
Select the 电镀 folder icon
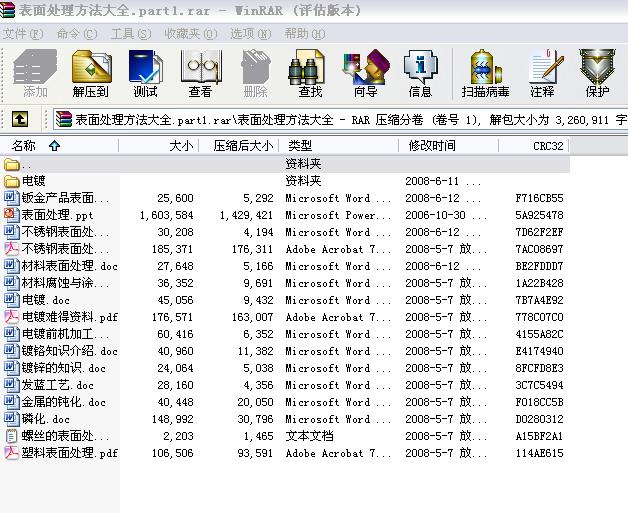pos(12,181)
